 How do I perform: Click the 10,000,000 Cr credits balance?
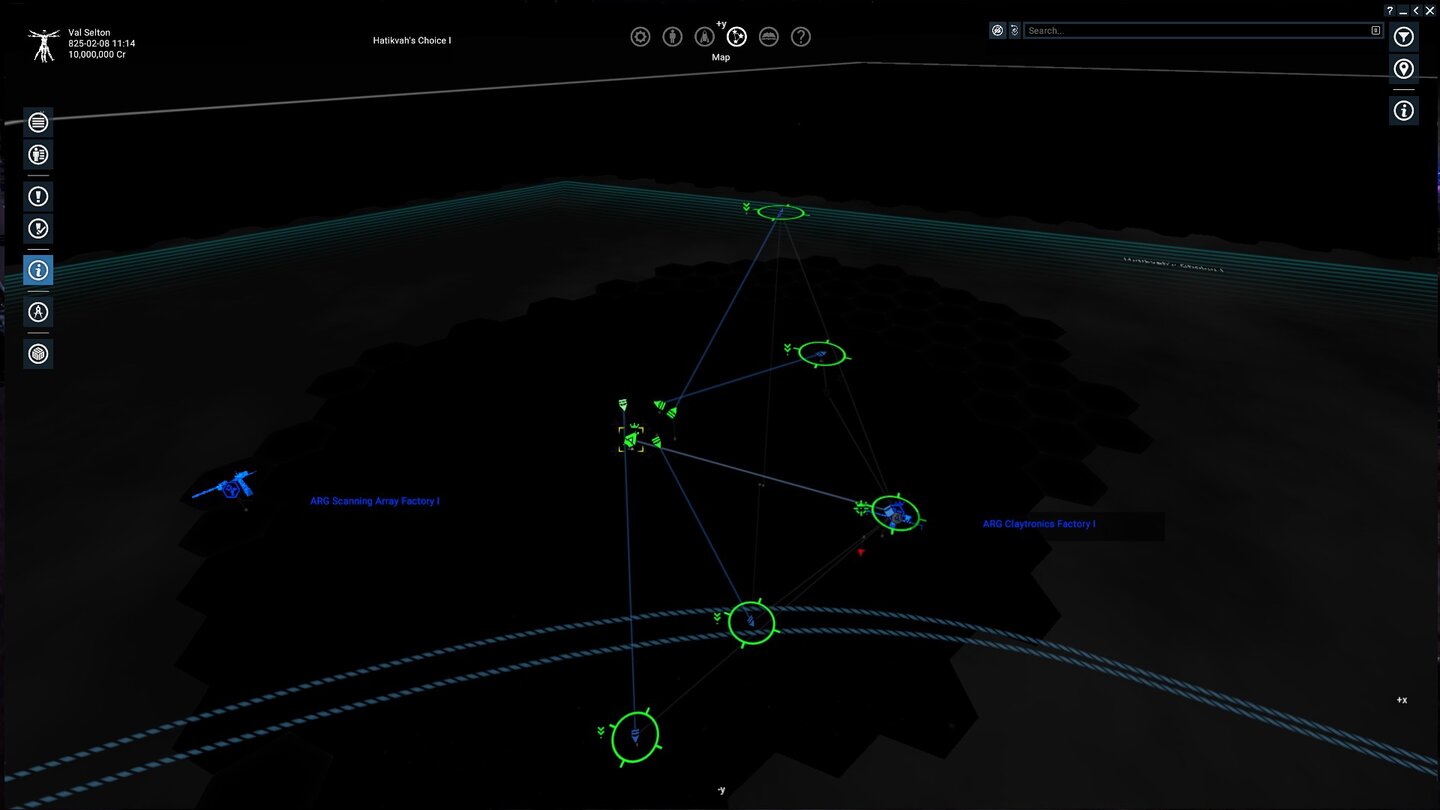97,55
